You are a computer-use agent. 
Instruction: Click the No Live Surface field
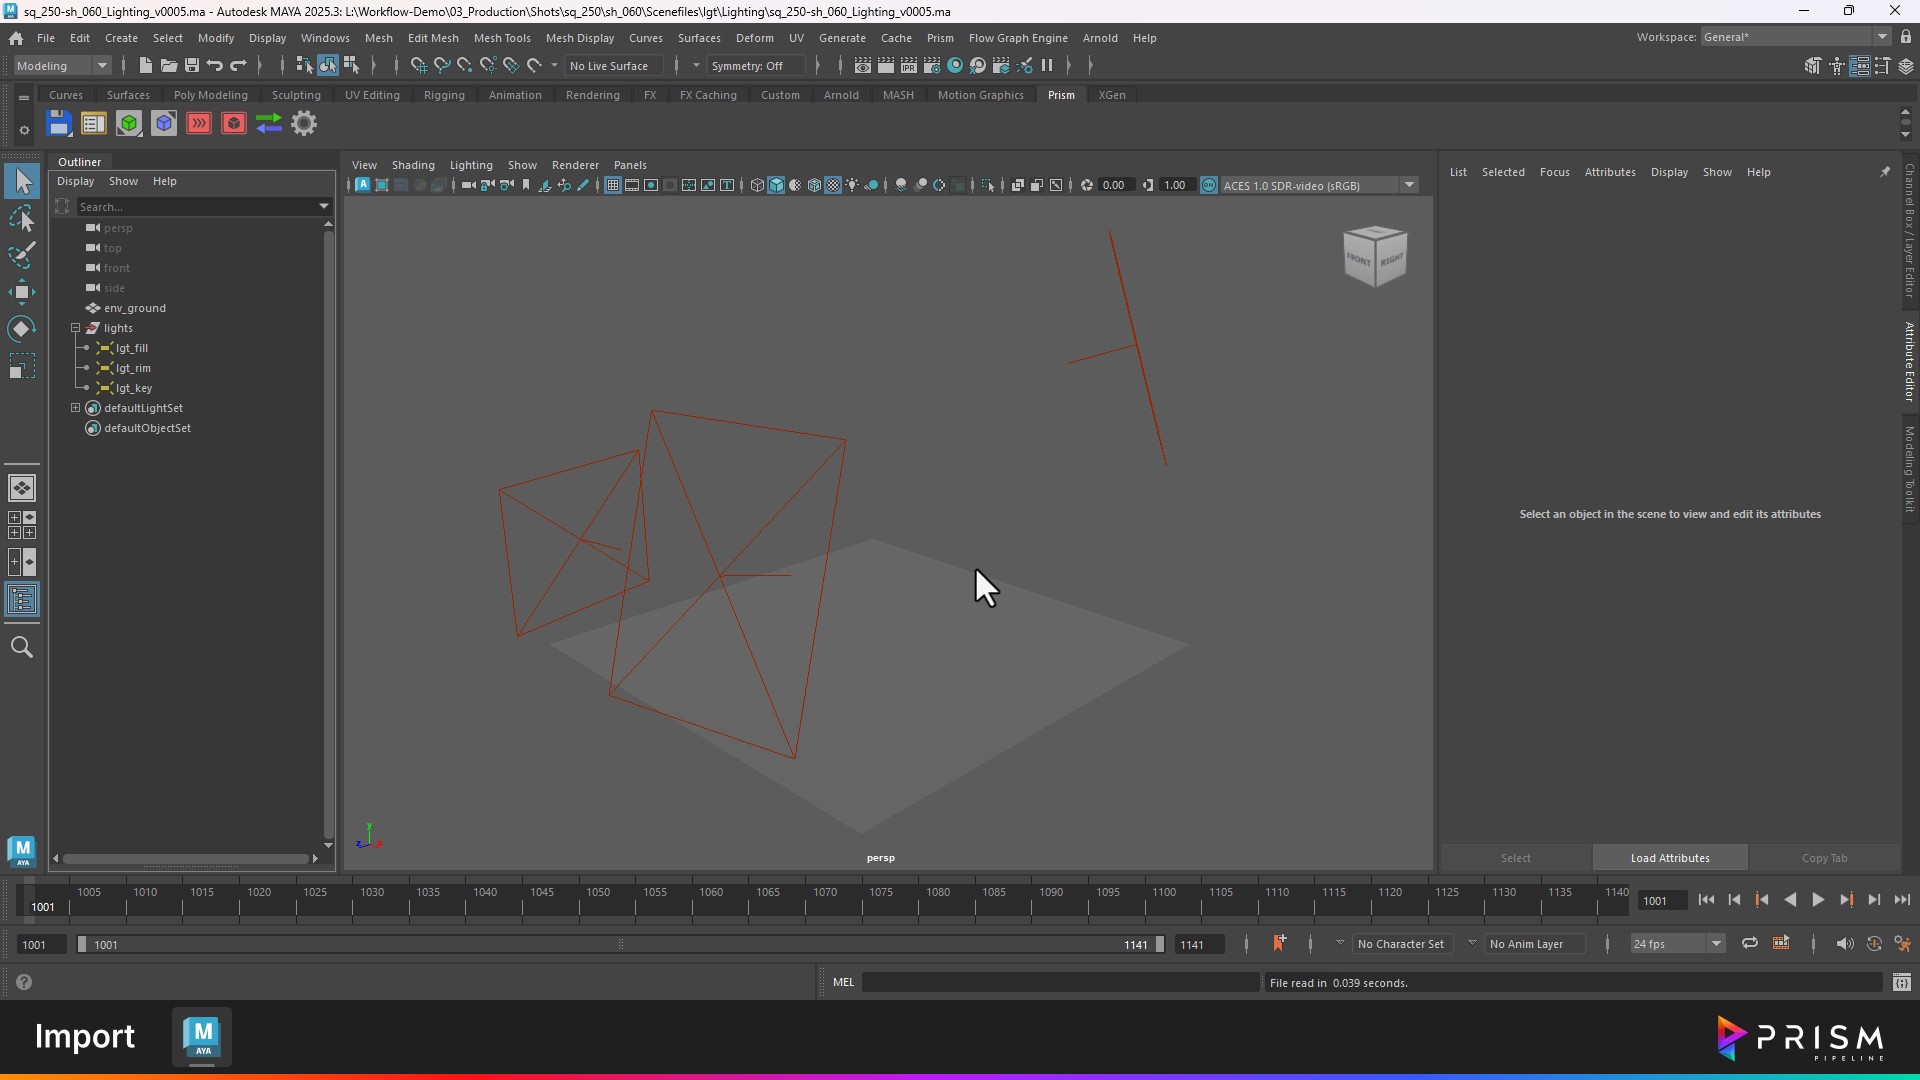point(613,66)
